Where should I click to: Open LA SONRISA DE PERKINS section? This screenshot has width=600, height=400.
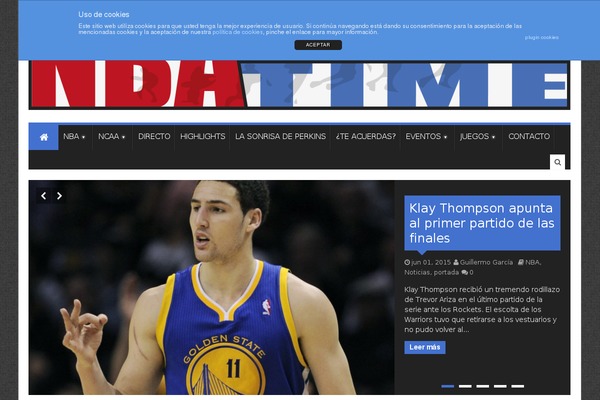pos(280,137)
